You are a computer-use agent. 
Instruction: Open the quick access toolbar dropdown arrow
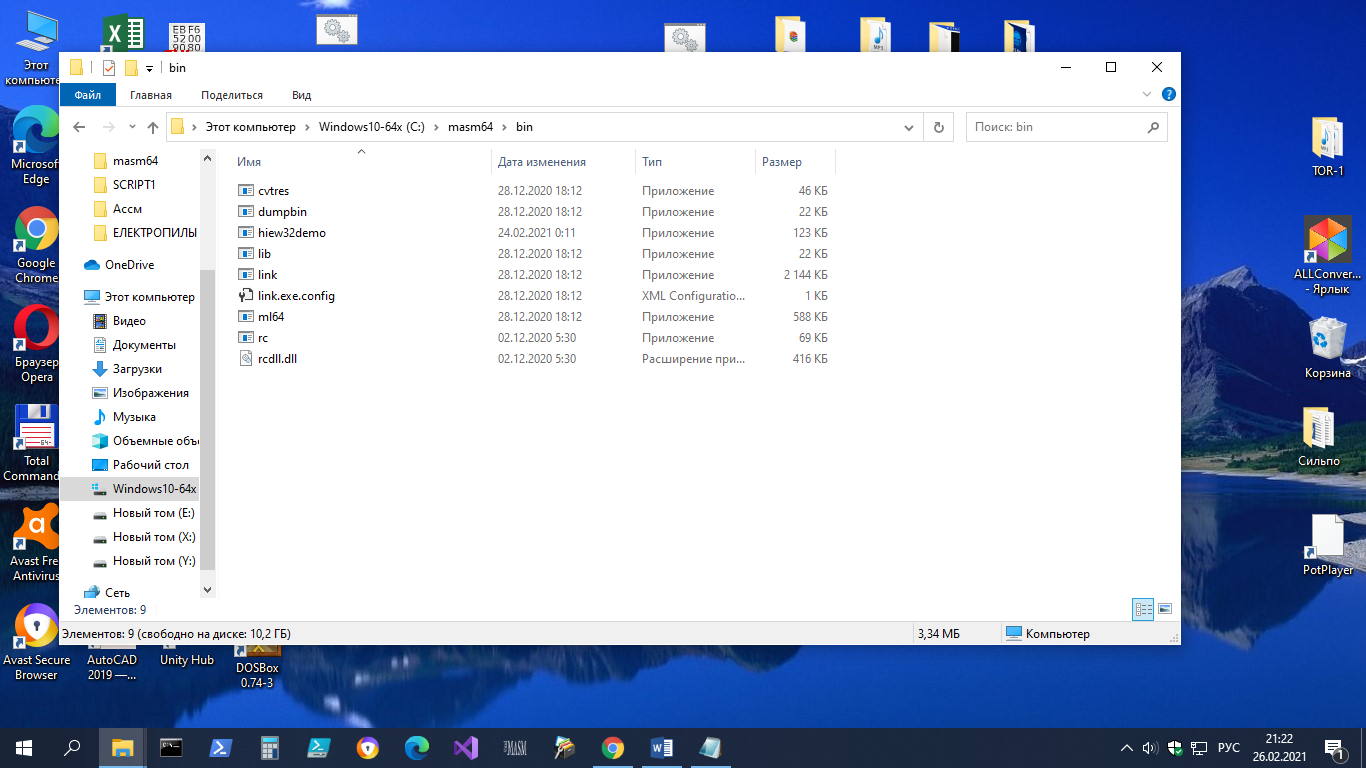pyautogui.click(x=149, y=68)
